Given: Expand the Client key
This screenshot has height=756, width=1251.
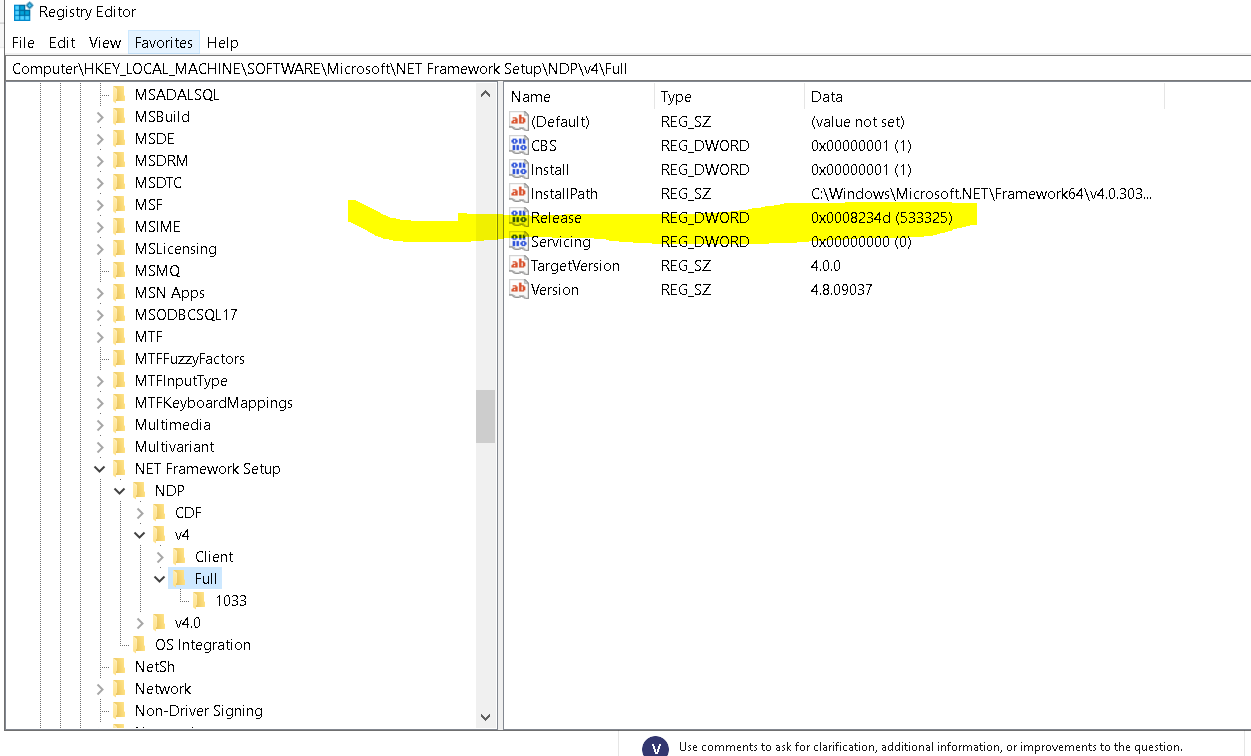Looking at the screenshot, I should (x=160, y=556).
